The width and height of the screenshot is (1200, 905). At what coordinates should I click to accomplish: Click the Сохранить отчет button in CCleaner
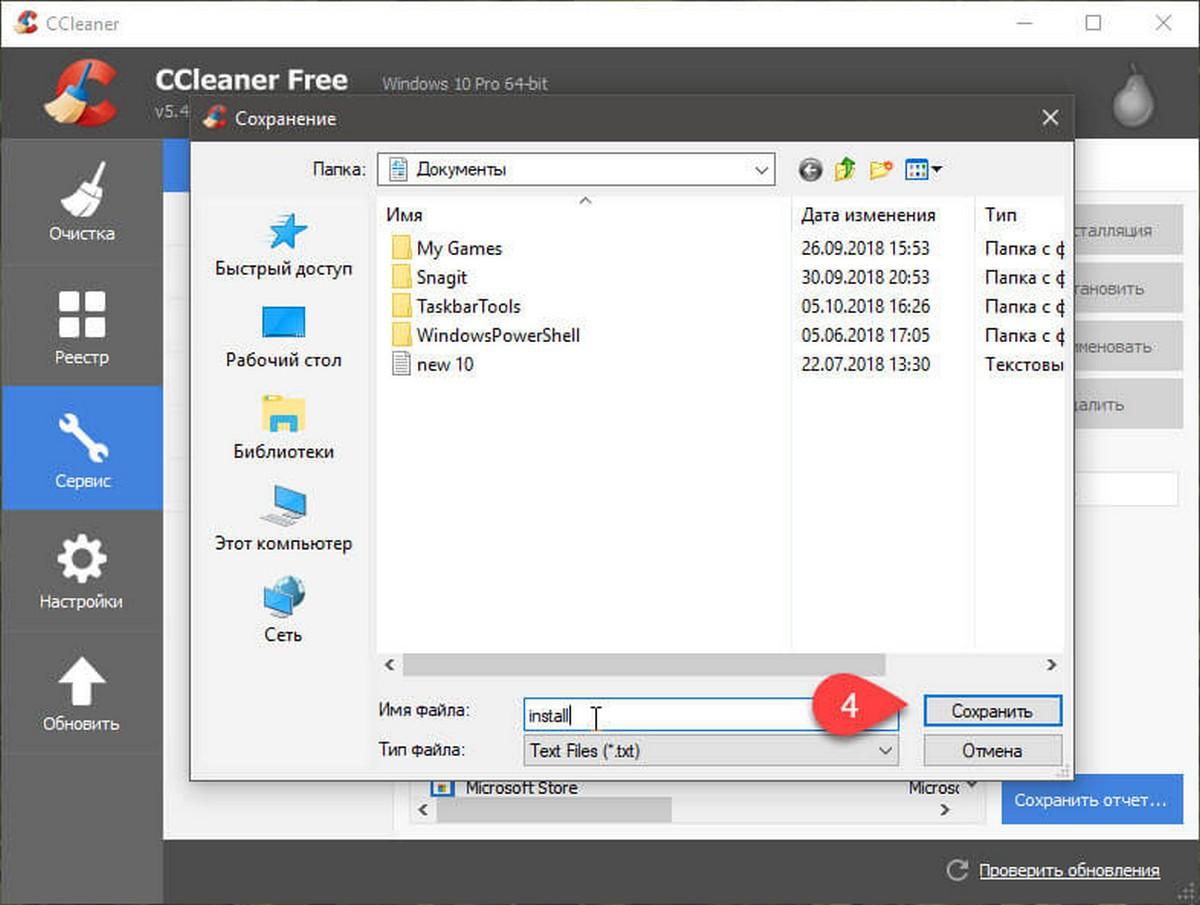tap(1090, 800)
